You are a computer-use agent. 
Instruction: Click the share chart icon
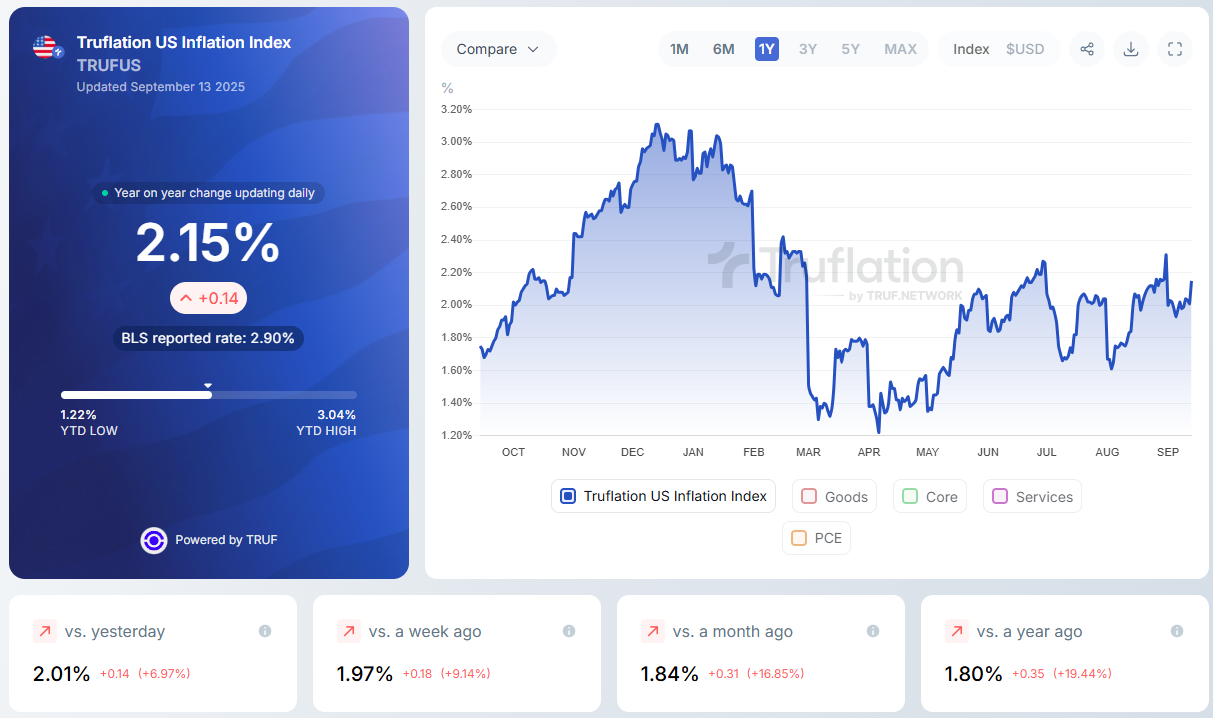(1087, 49)
